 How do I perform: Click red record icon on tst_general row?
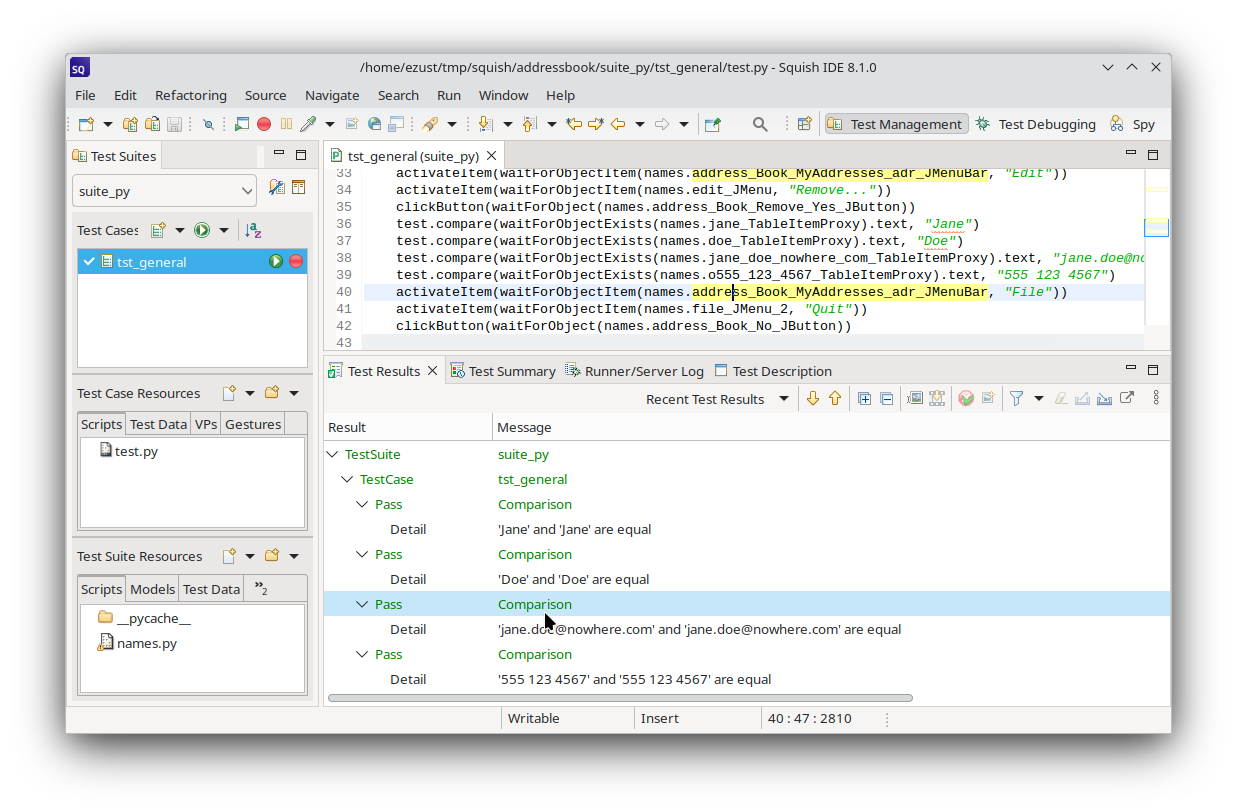296,261
